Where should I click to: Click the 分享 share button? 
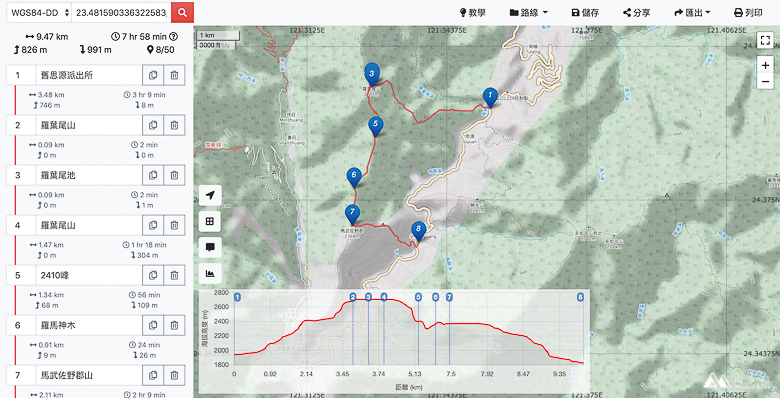(x=637, y=12)
